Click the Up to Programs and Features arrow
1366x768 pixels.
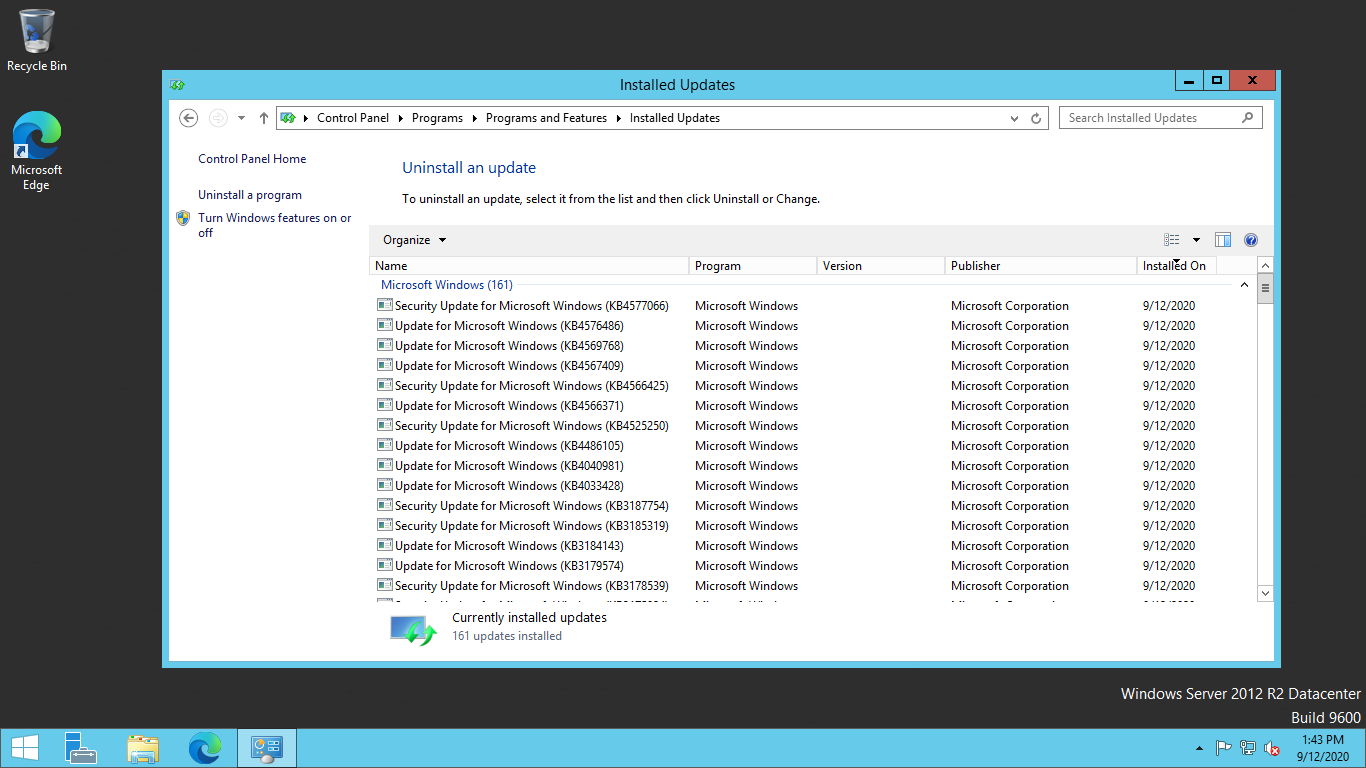[x=264, y=118]
